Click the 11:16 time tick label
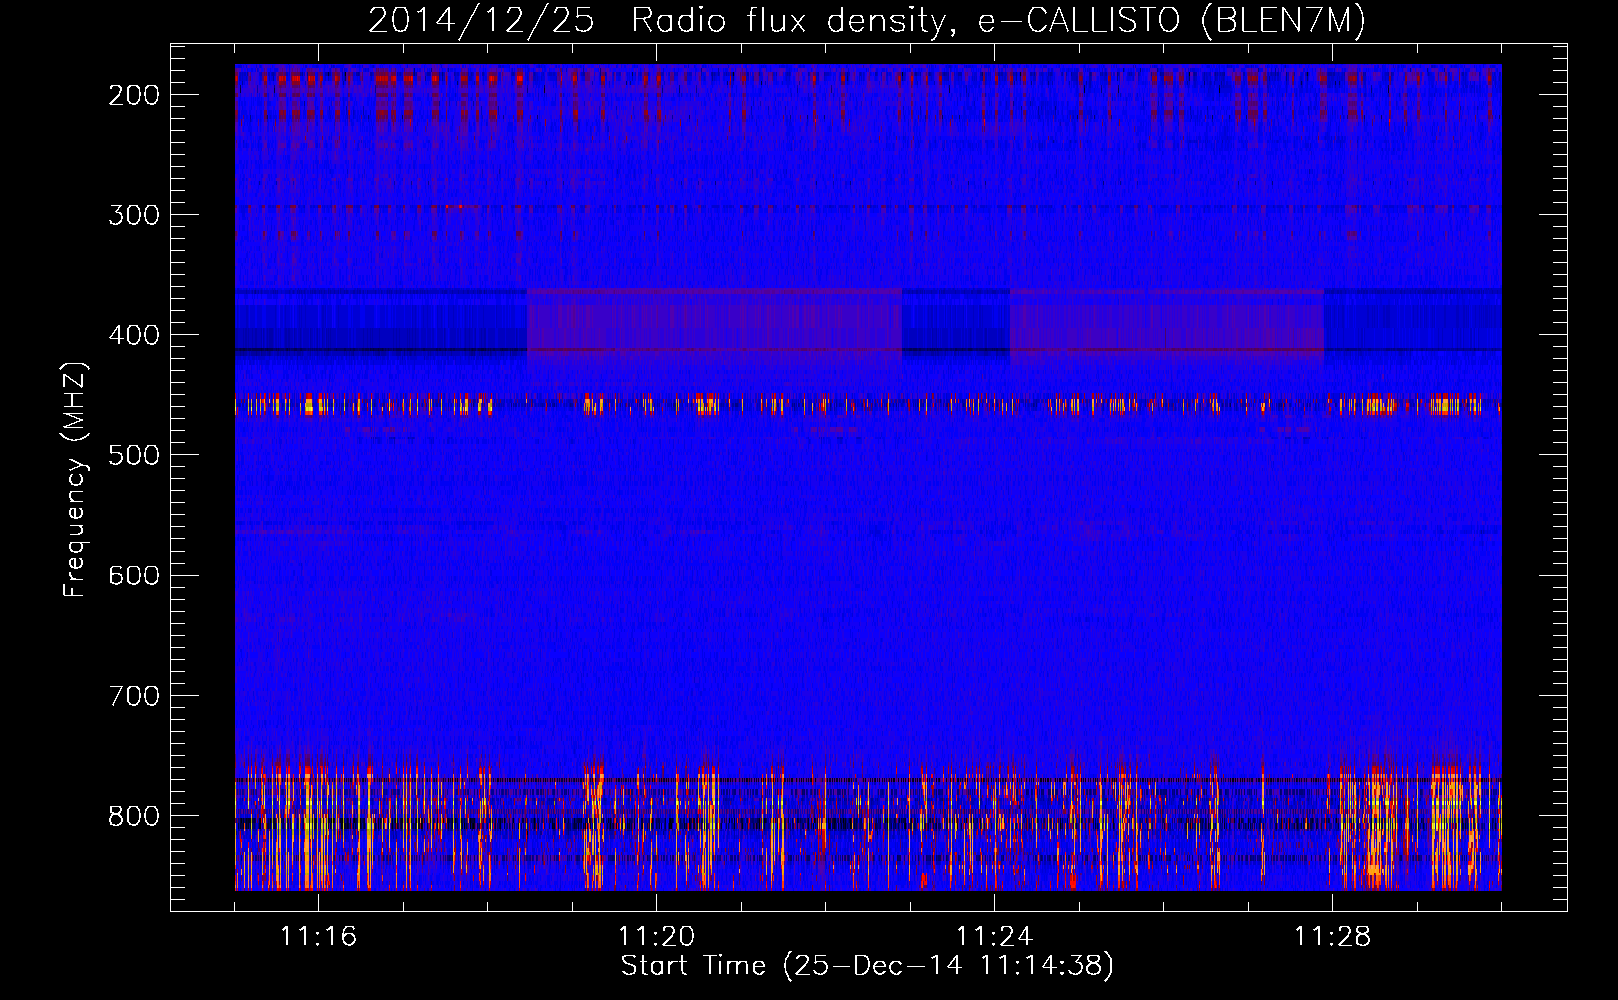The width and height of the screenshot is (1618, 1000). point(318,936)
